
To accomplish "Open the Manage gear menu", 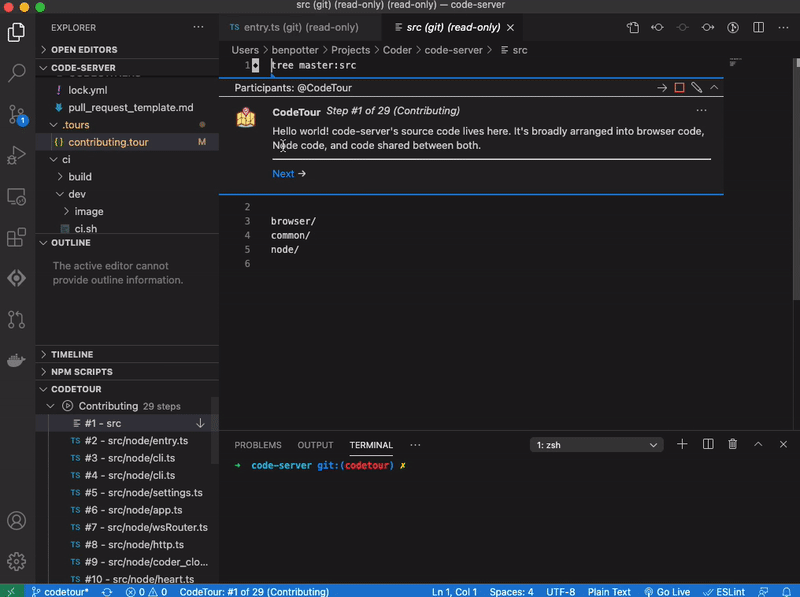I will (16, 562).
